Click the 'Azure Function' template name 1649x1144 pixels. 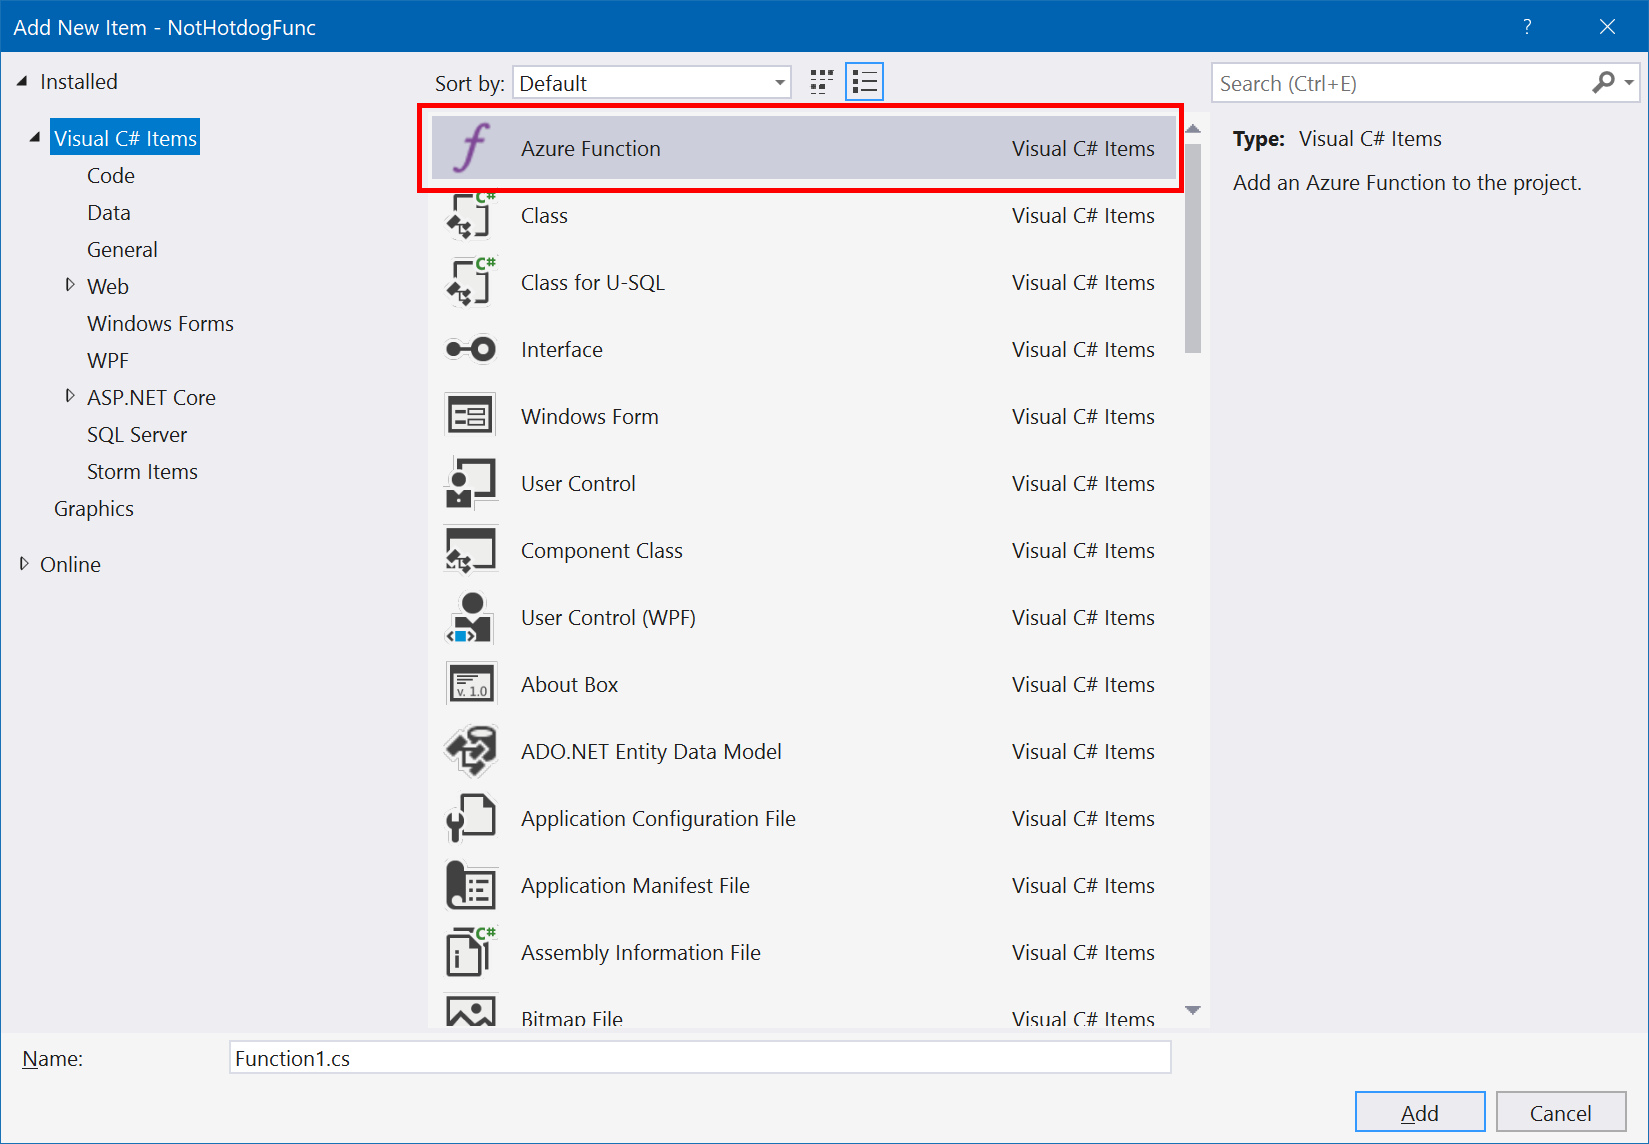click(591, 148)
